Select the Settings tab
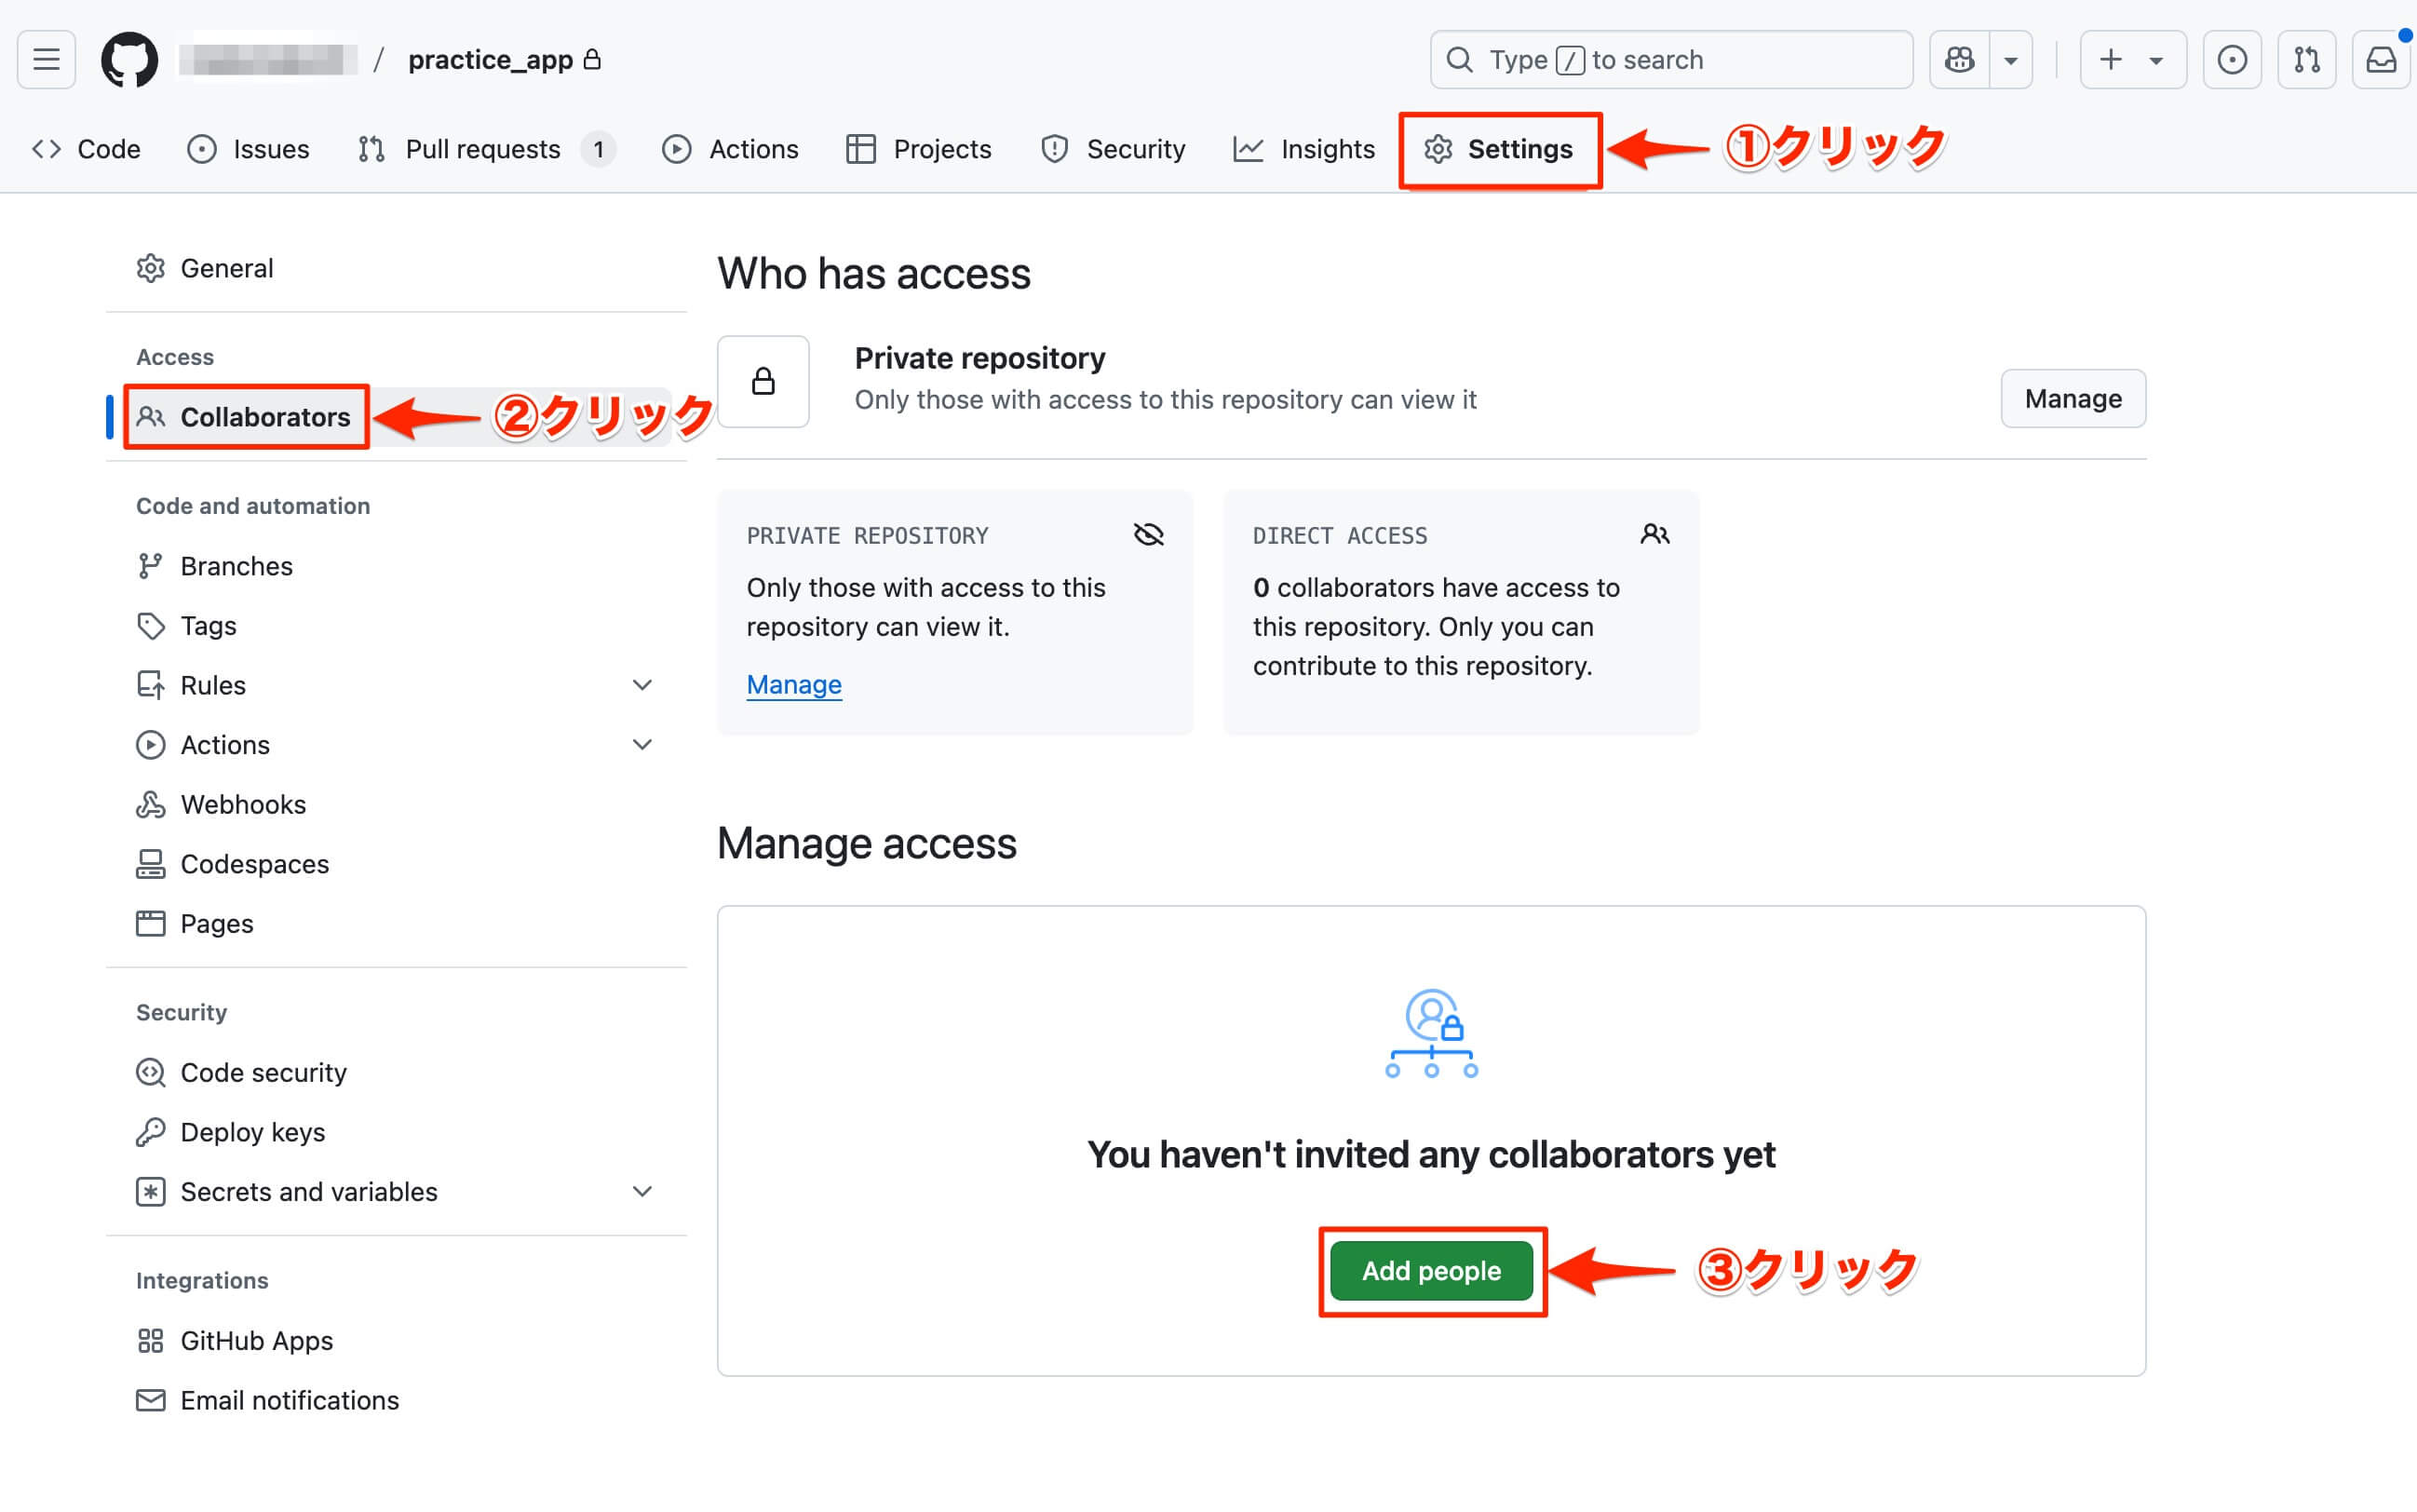Image resolution: width=2417 pixels, height=1512 pixels. pos(1499,149)
